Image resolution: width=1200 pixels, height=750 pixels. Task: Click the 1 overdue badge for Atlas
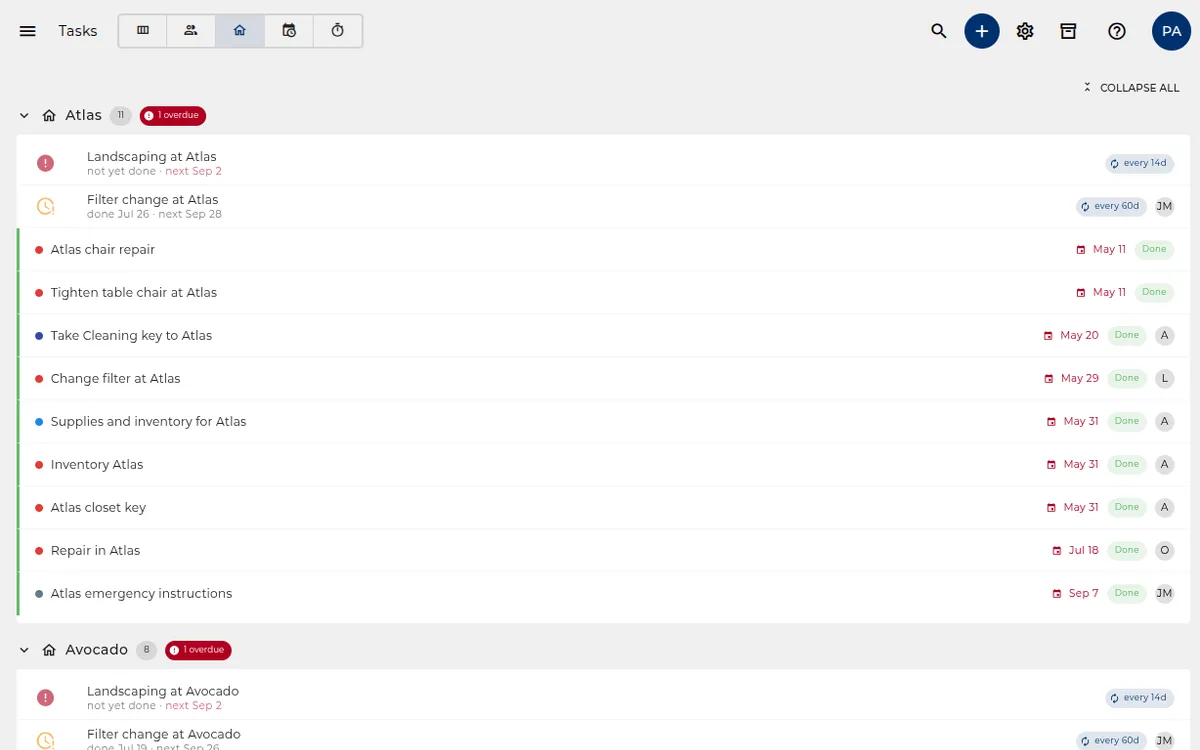point(173,116)
